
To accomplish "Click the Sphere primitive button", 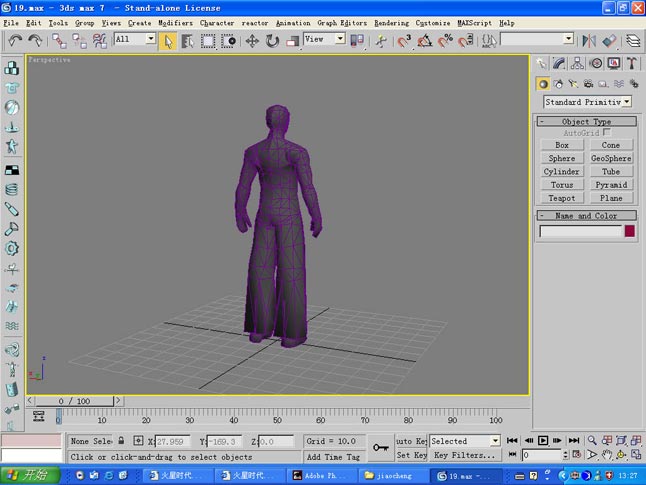I will (x=562, y=158).
